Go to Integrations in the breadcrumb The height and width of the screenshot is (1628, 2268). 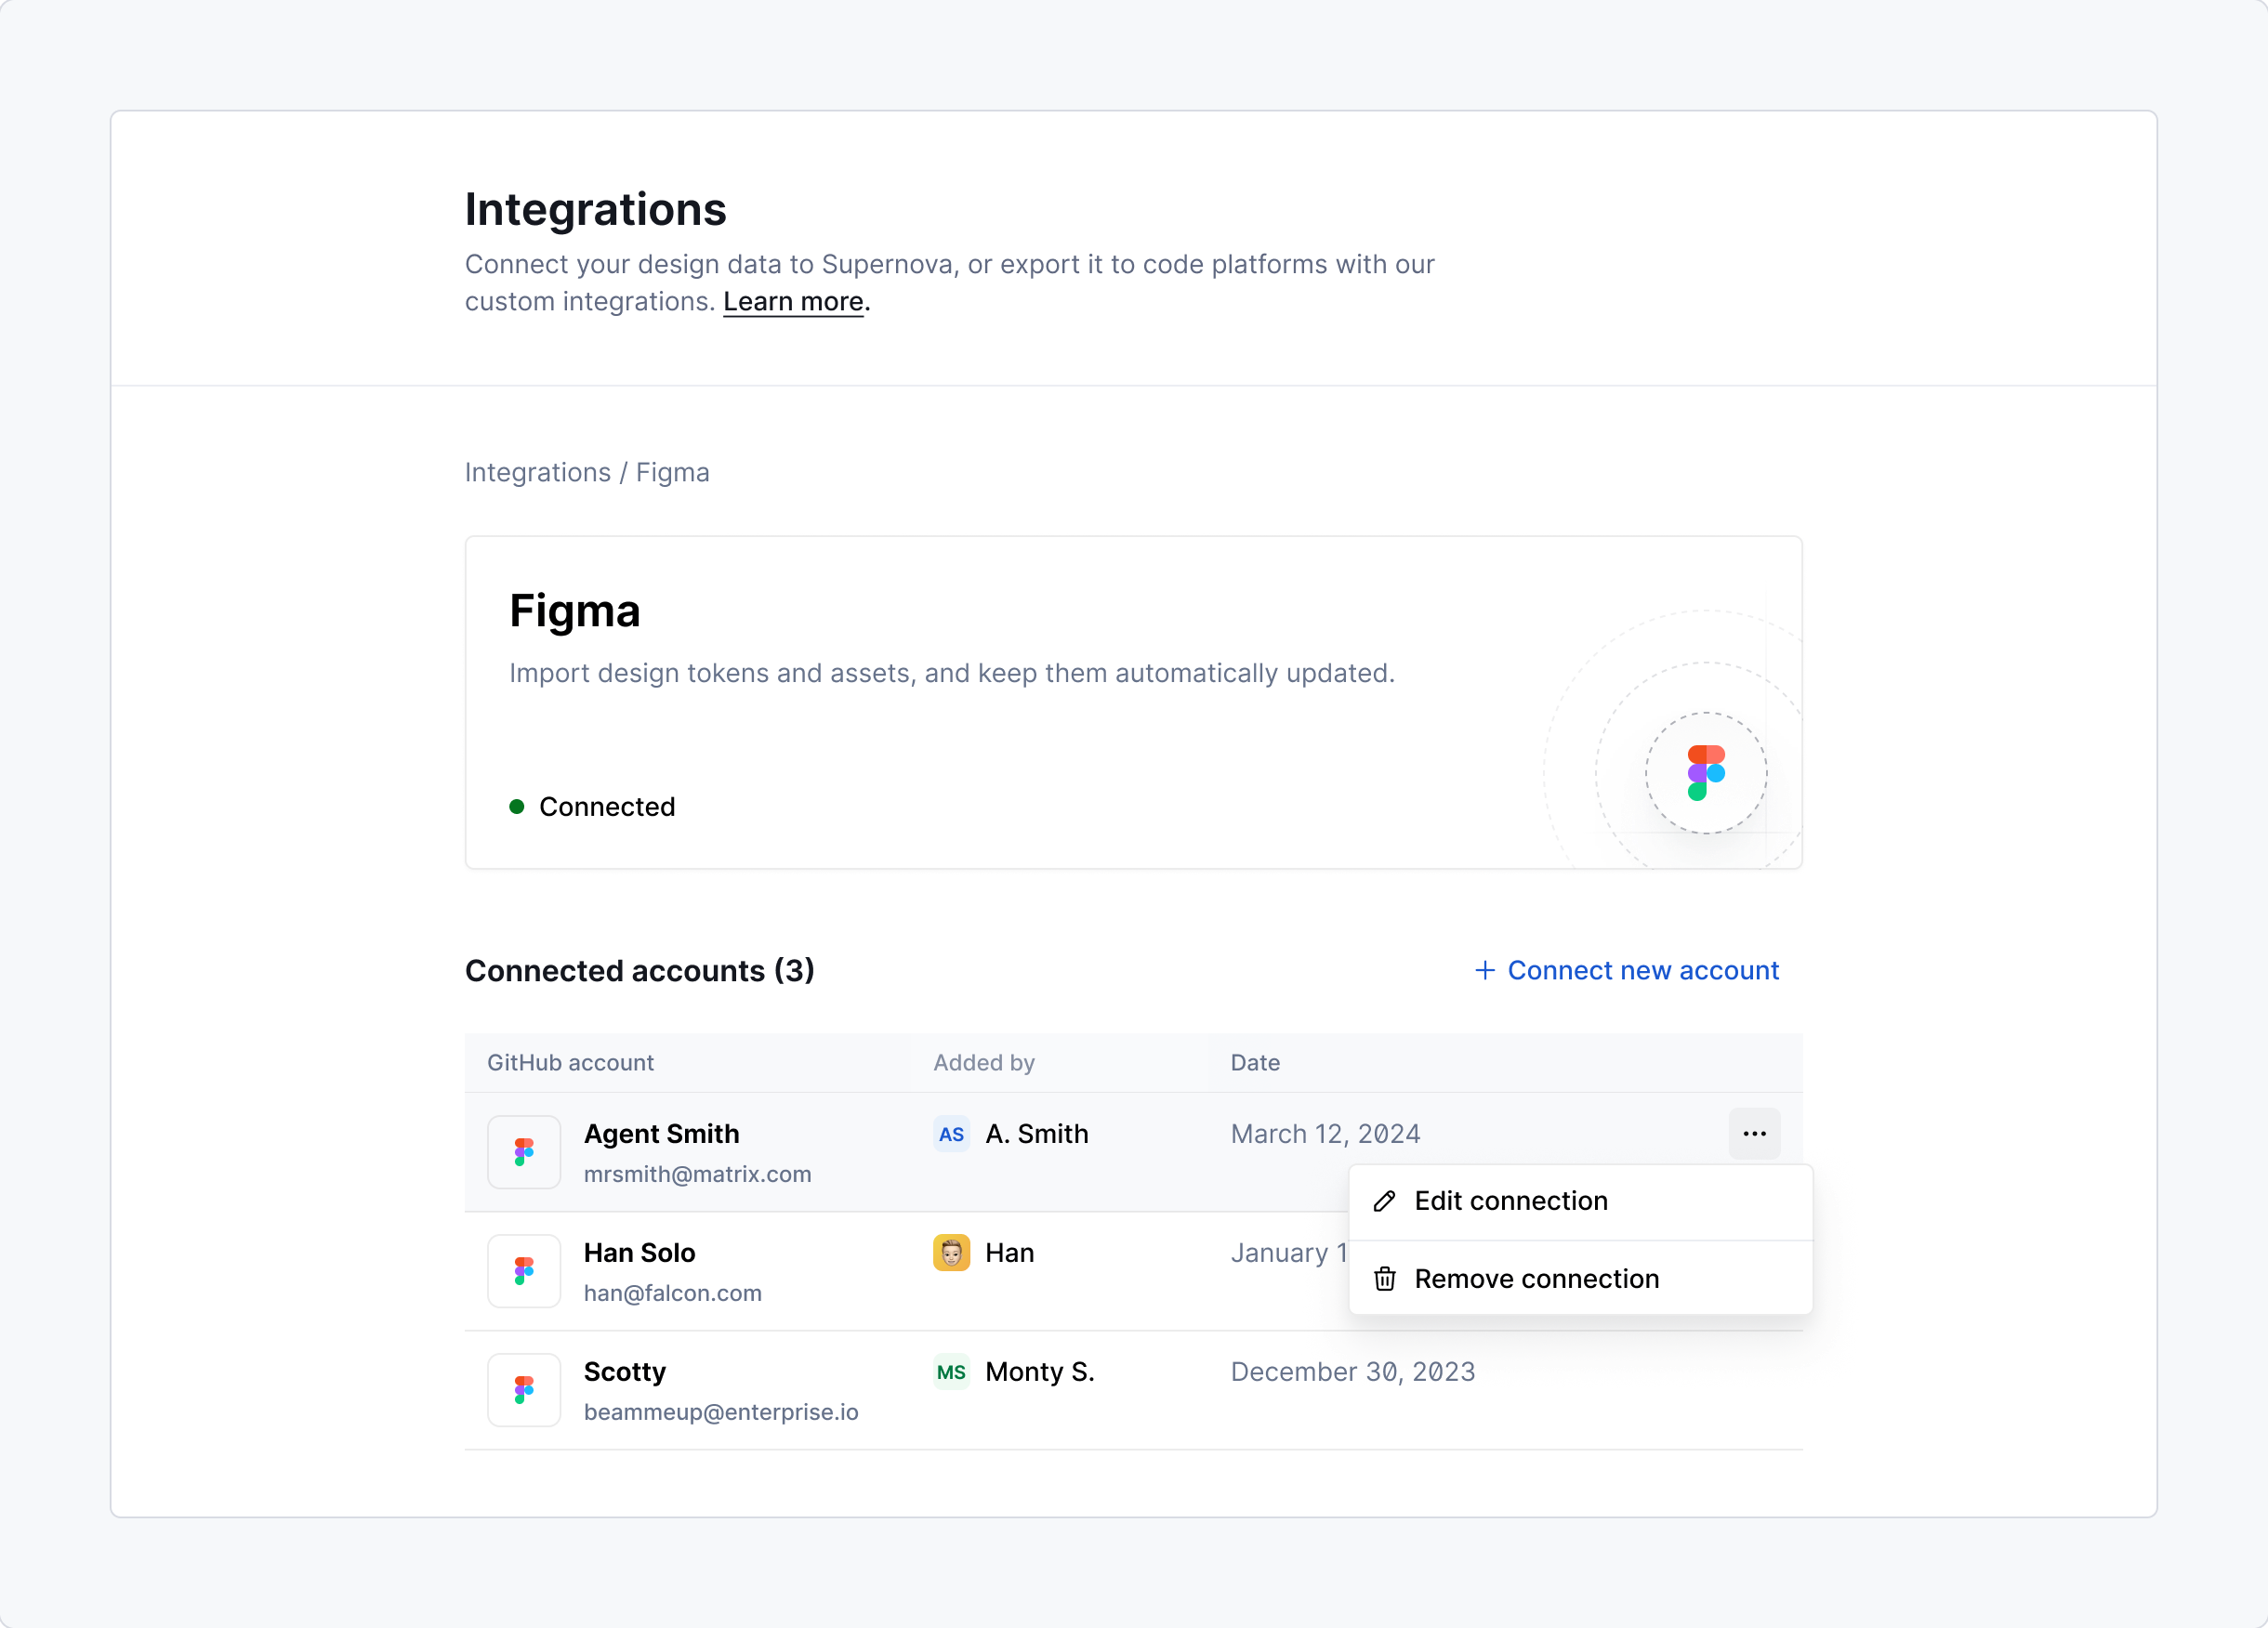coord(538,472)
